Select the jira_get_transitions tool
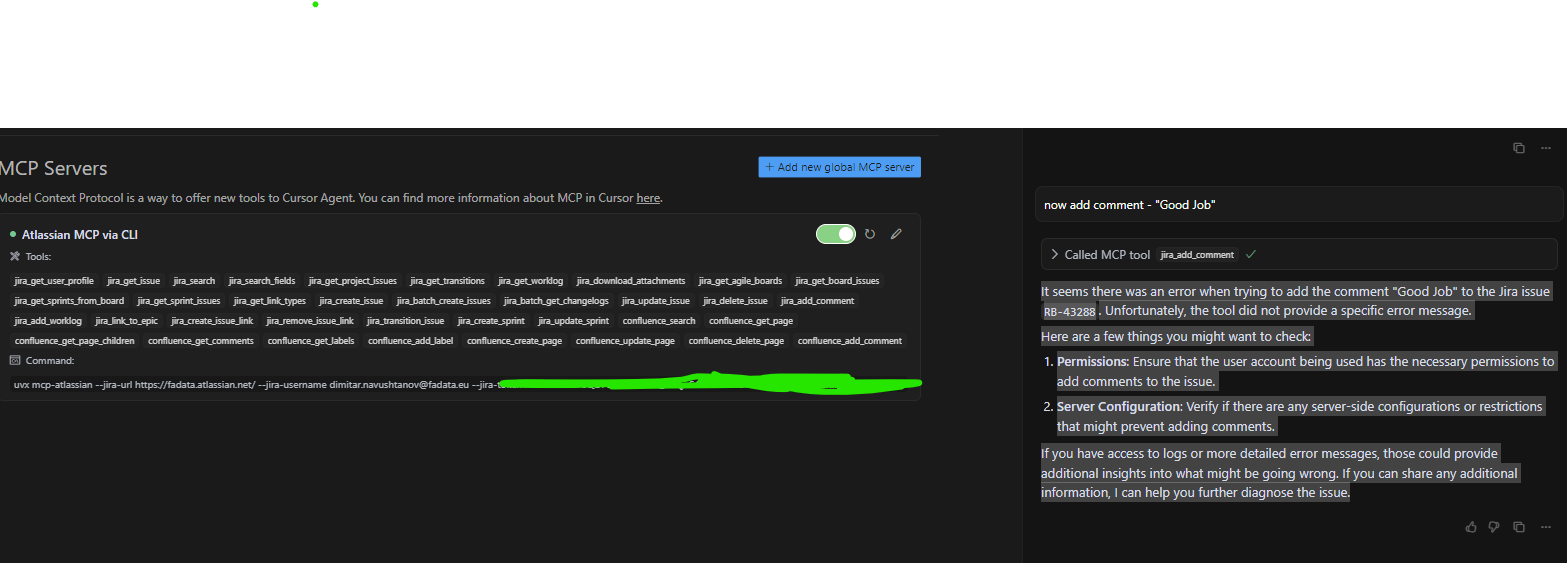The width and height of the screenshot is (1567, 563). click(x=447, y=281)
